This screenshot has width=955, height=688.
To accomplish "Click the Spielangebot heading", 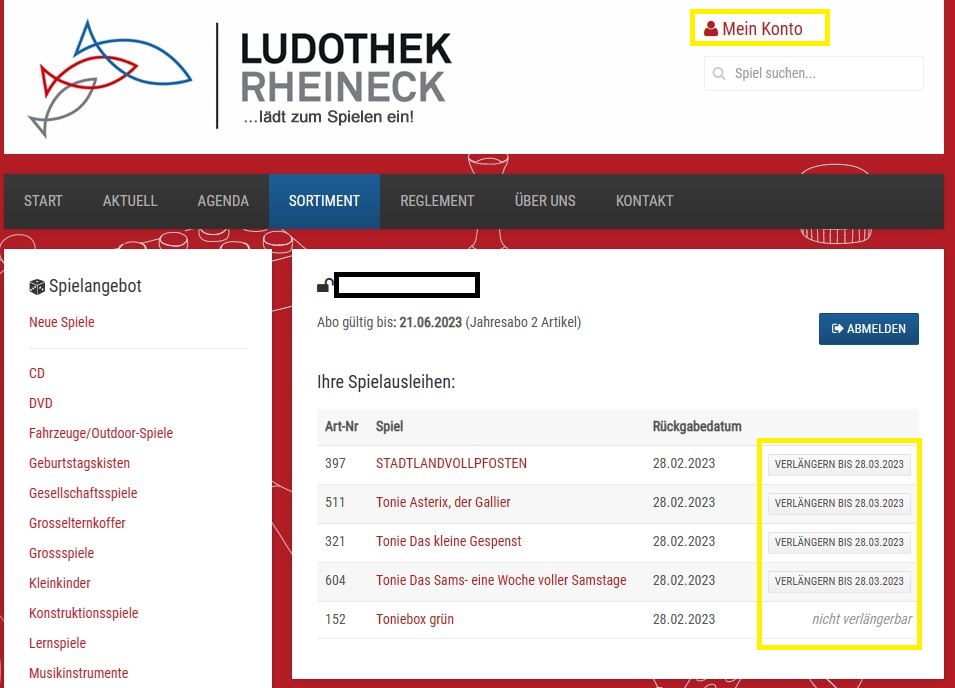I will [95, 286].
